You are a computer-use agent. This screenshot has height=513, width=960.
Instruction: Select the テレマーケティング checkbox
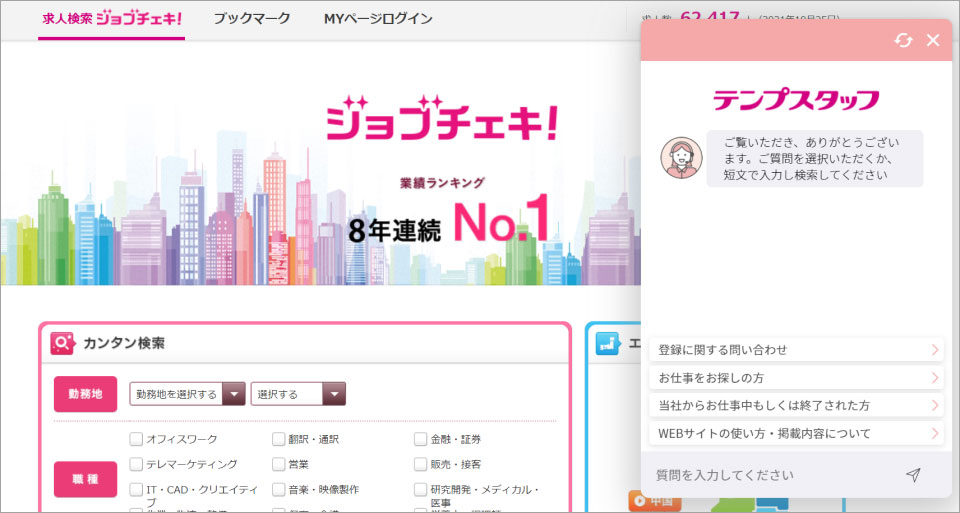[136, 464]
